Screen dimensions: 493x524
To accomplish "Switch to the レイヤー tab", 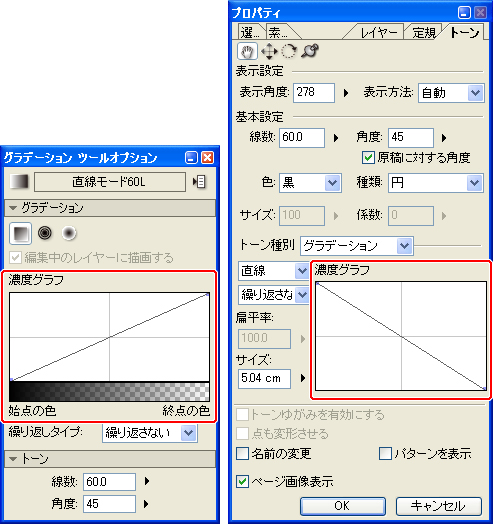I will [378, 33].
